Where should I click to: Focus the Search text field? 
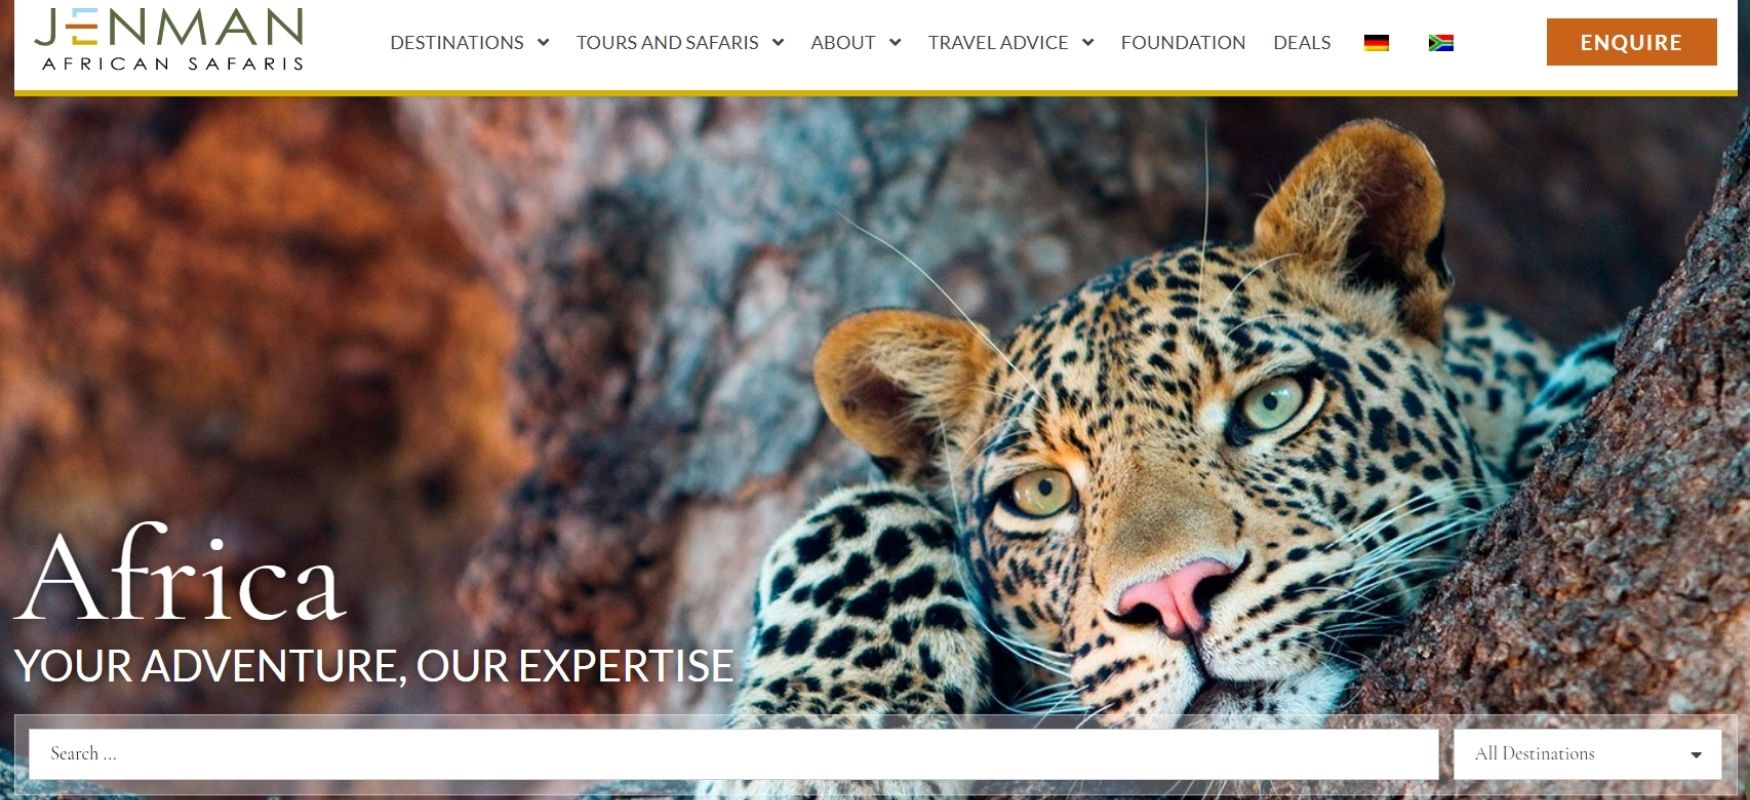coord(733,754)
